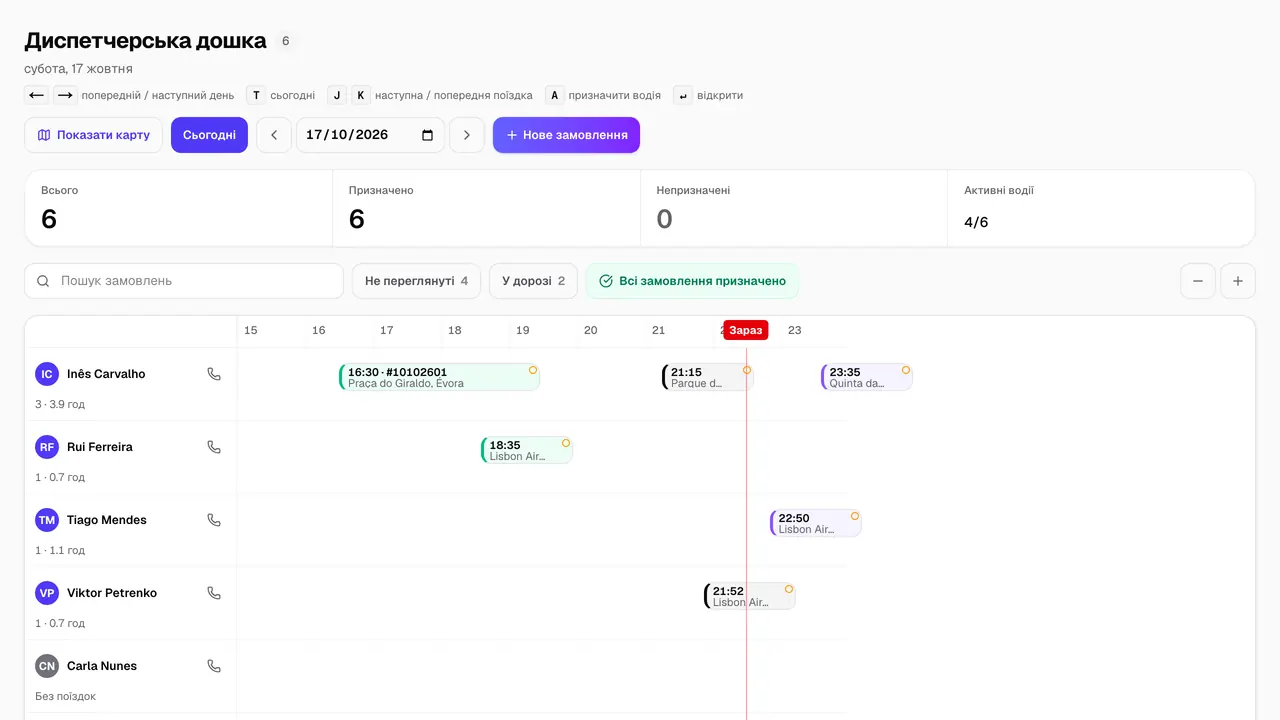Open calendar picker icon in date field

(x=428, y=135)
